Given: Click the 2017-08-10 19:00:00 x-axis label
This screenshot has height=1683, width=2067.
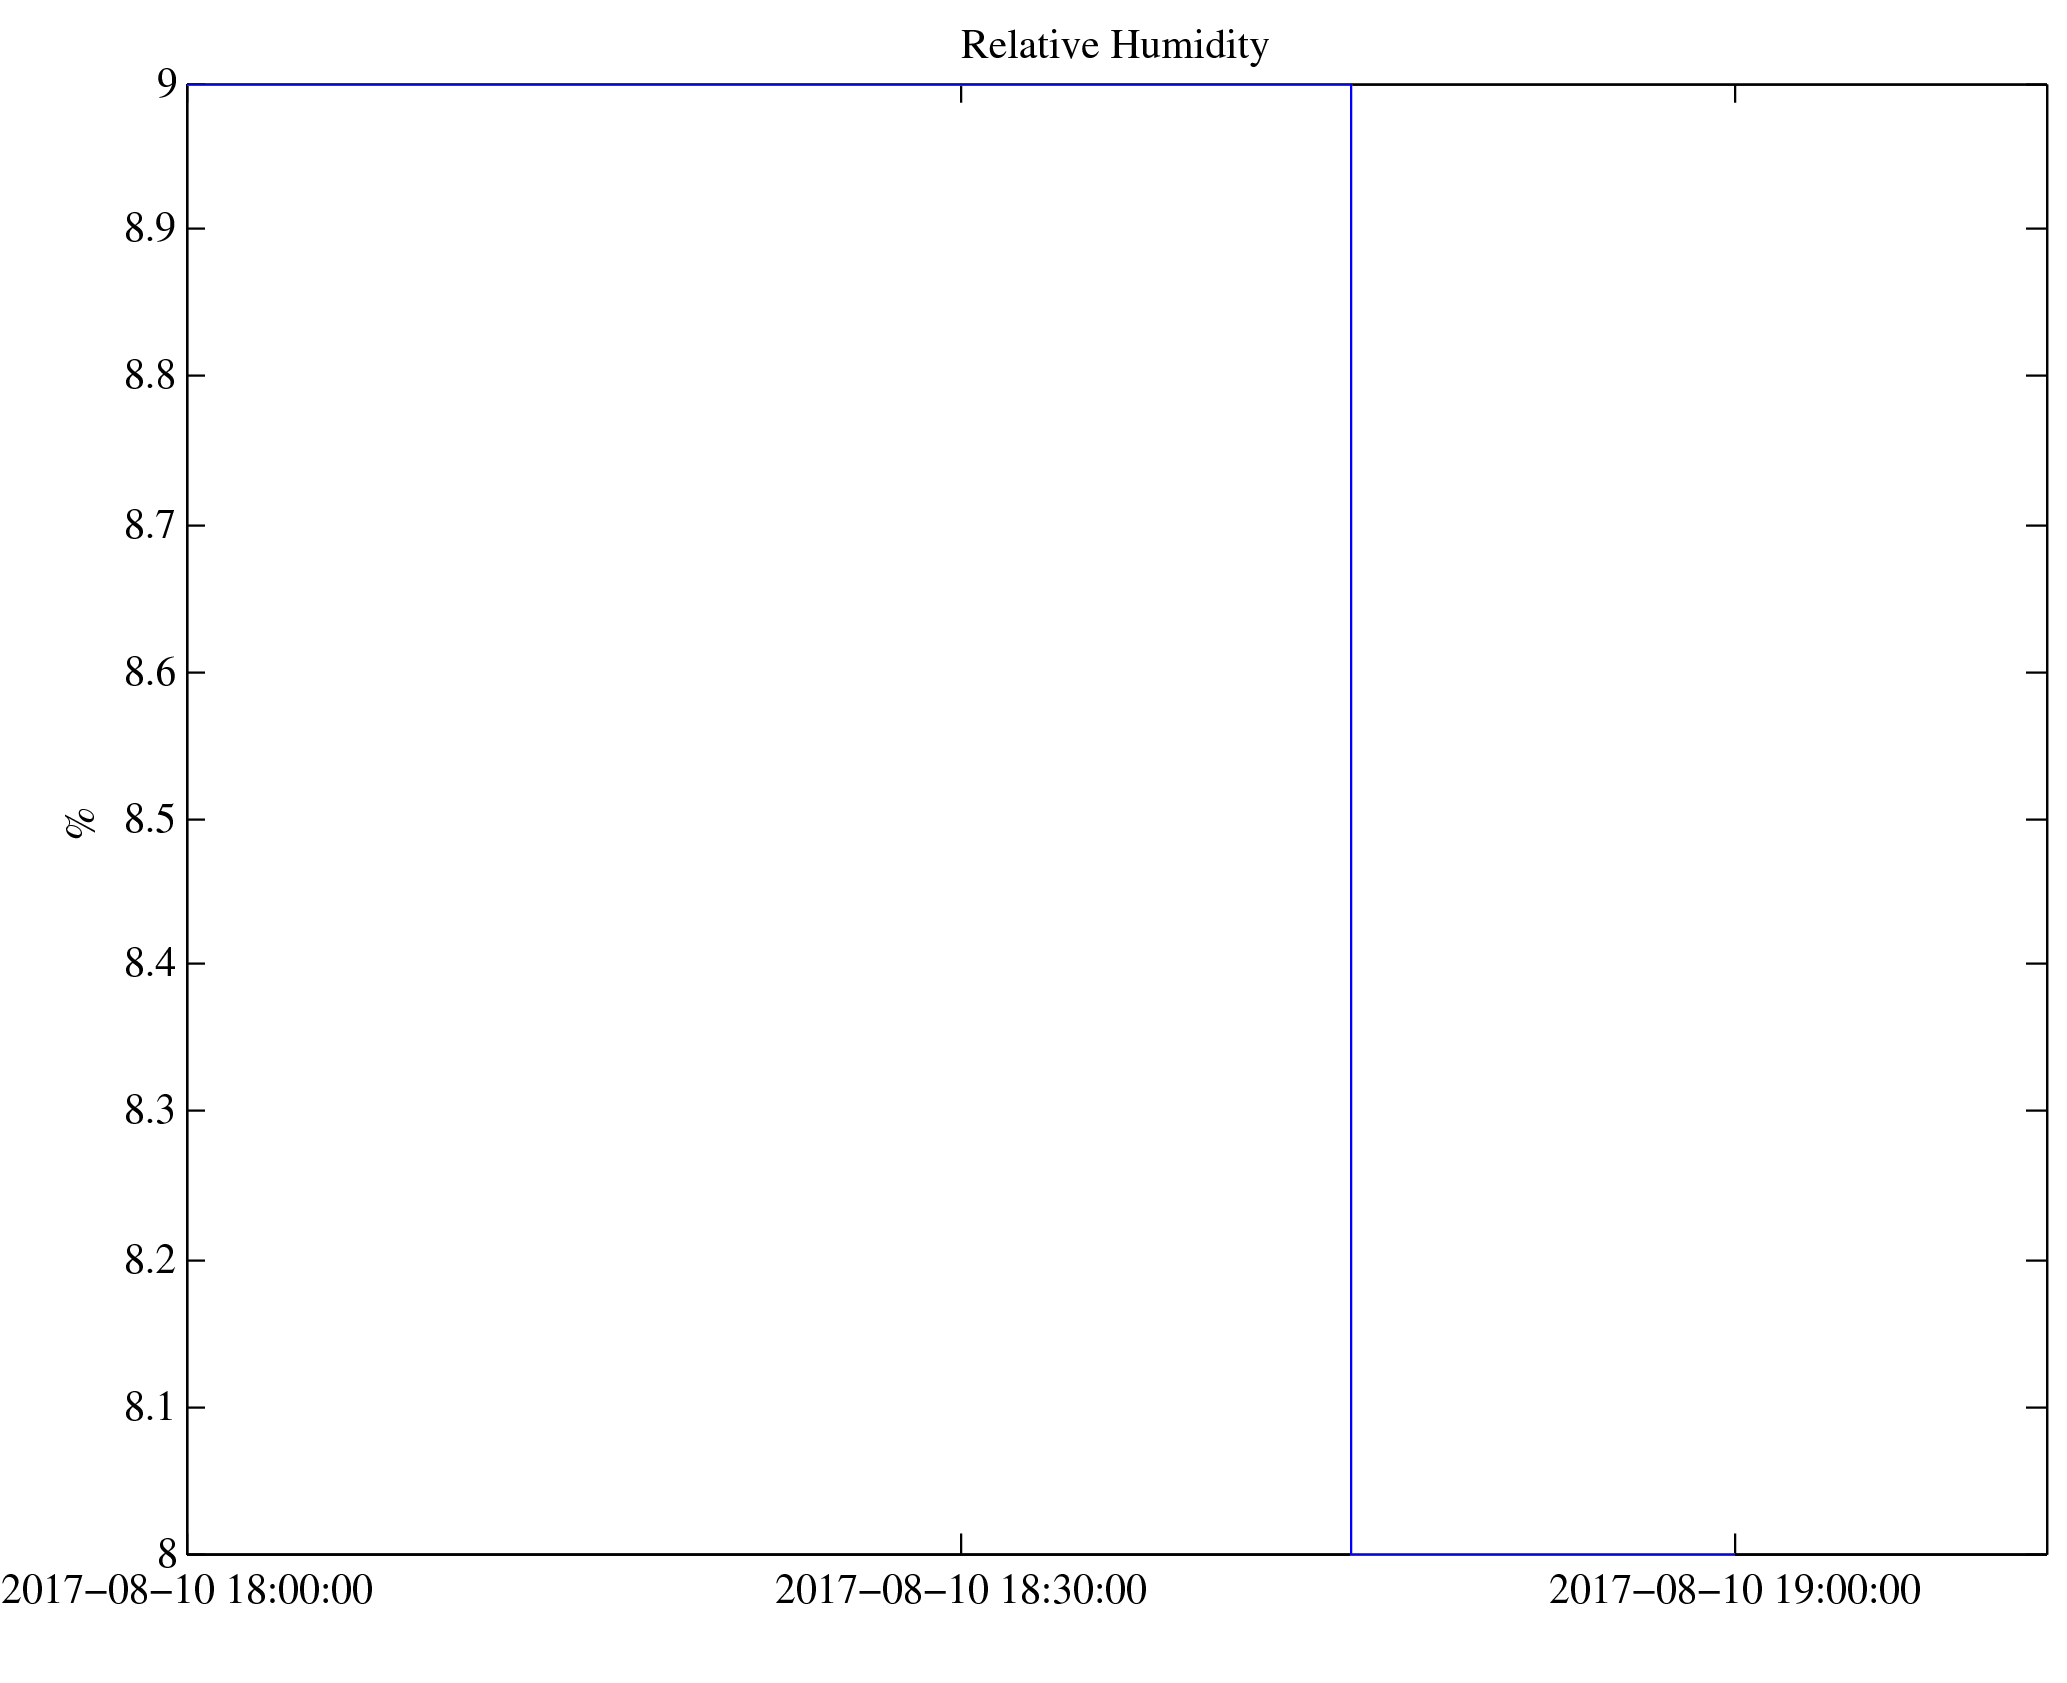Looking at the screenshot, I should [x=1735, y=1590].
